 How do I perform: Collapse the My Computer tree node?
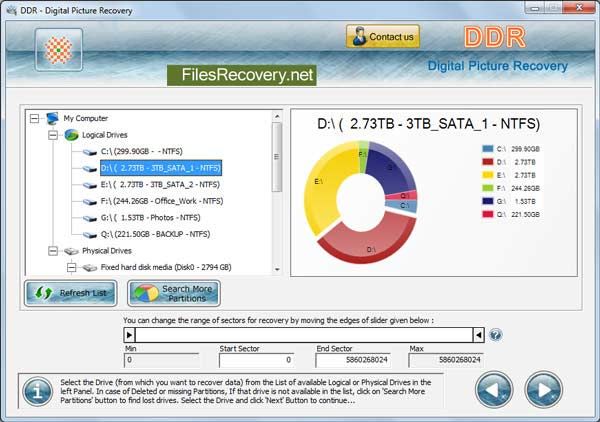(x=34, y=118)
